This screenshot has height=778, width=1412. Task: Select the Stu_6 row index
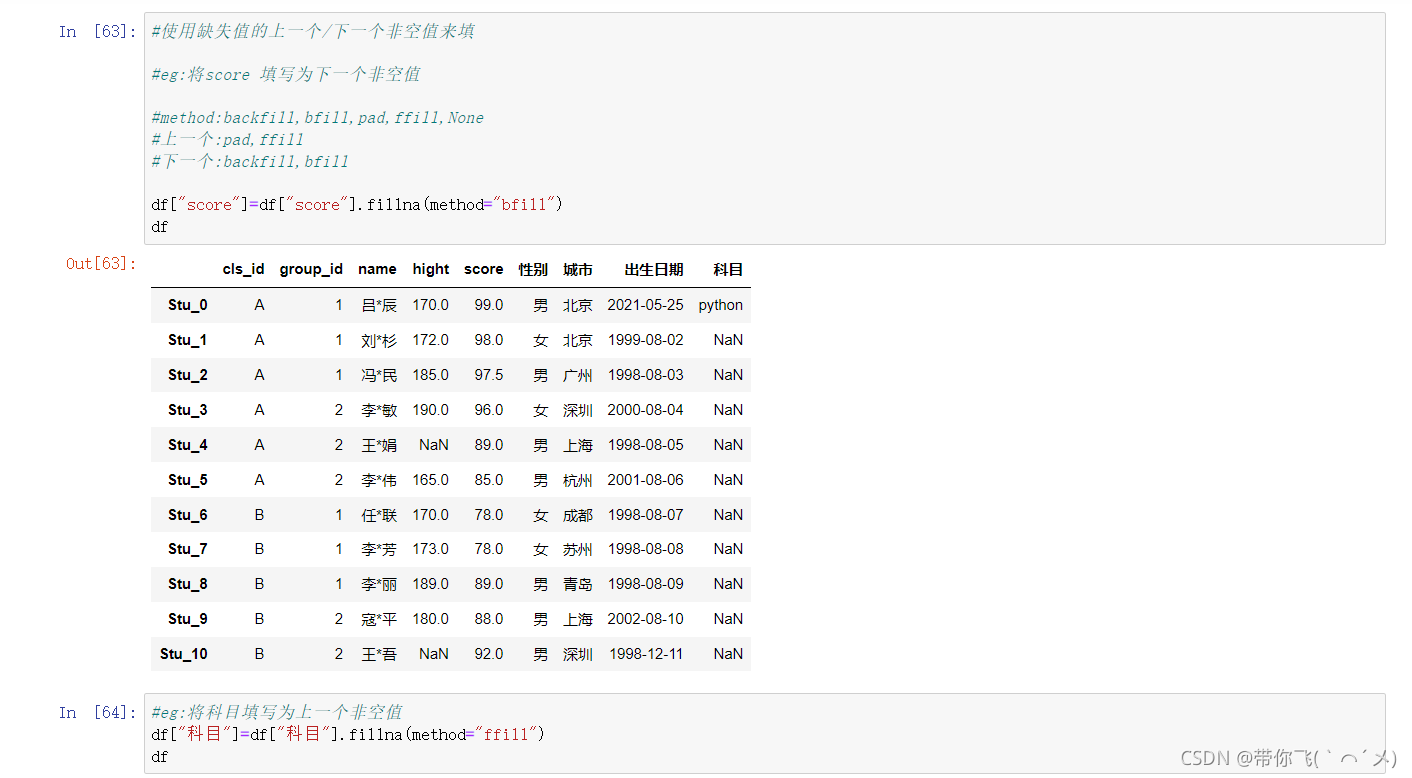[188, 515]
